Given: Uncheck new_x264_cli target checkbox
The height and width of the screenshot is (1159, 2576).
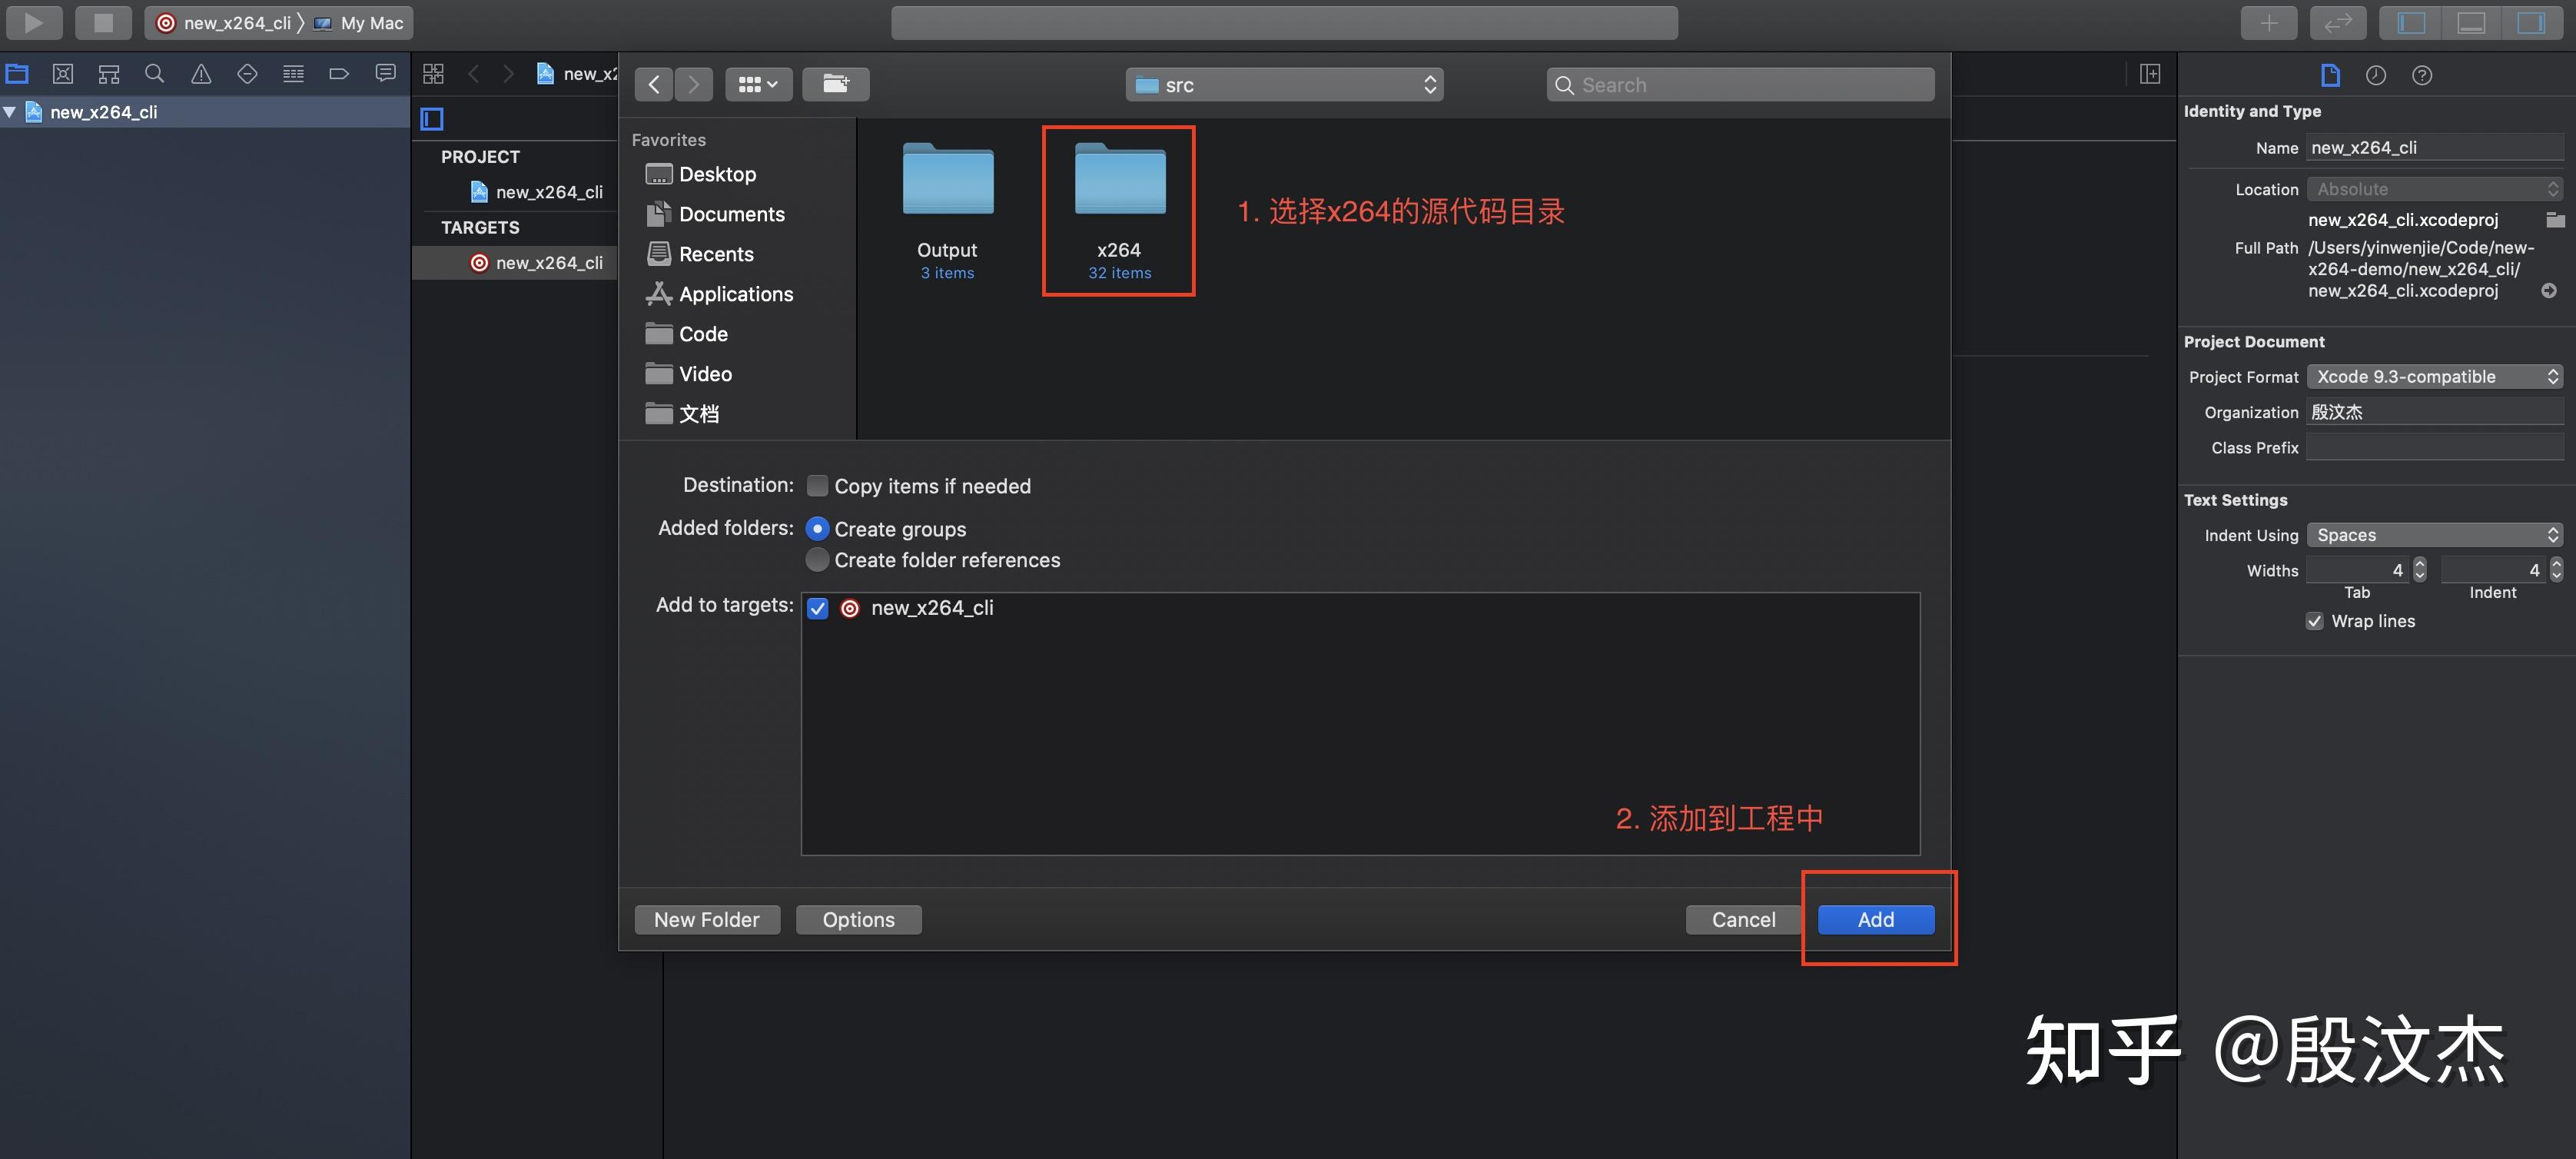Looking at the screenshot, I should 817,608.
